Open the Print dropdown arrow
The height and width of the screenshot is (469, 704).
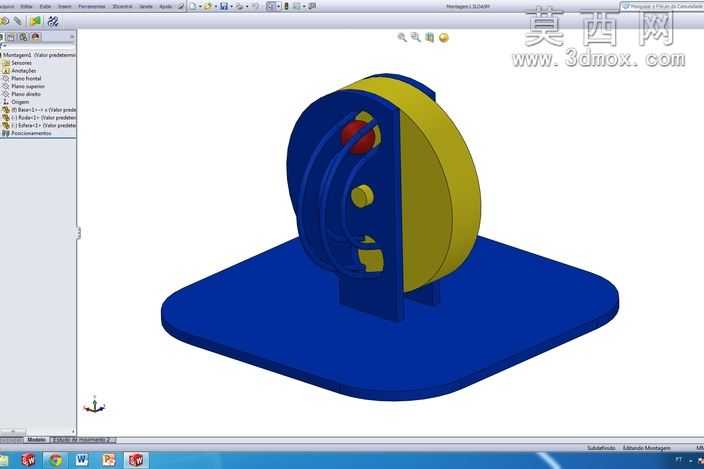tap(246, 7)
